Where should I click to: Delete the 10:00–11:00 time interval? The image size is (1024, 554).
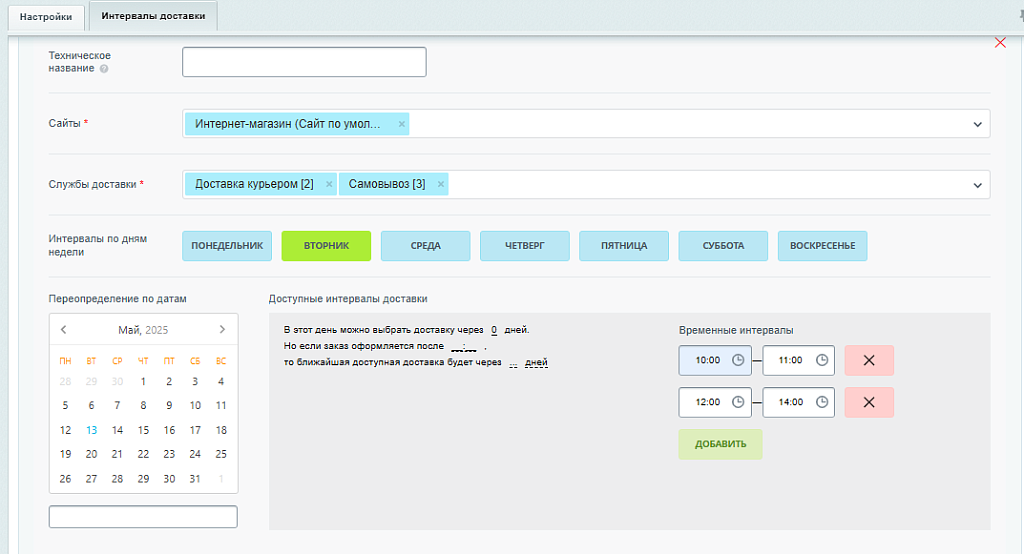point(868,360)
